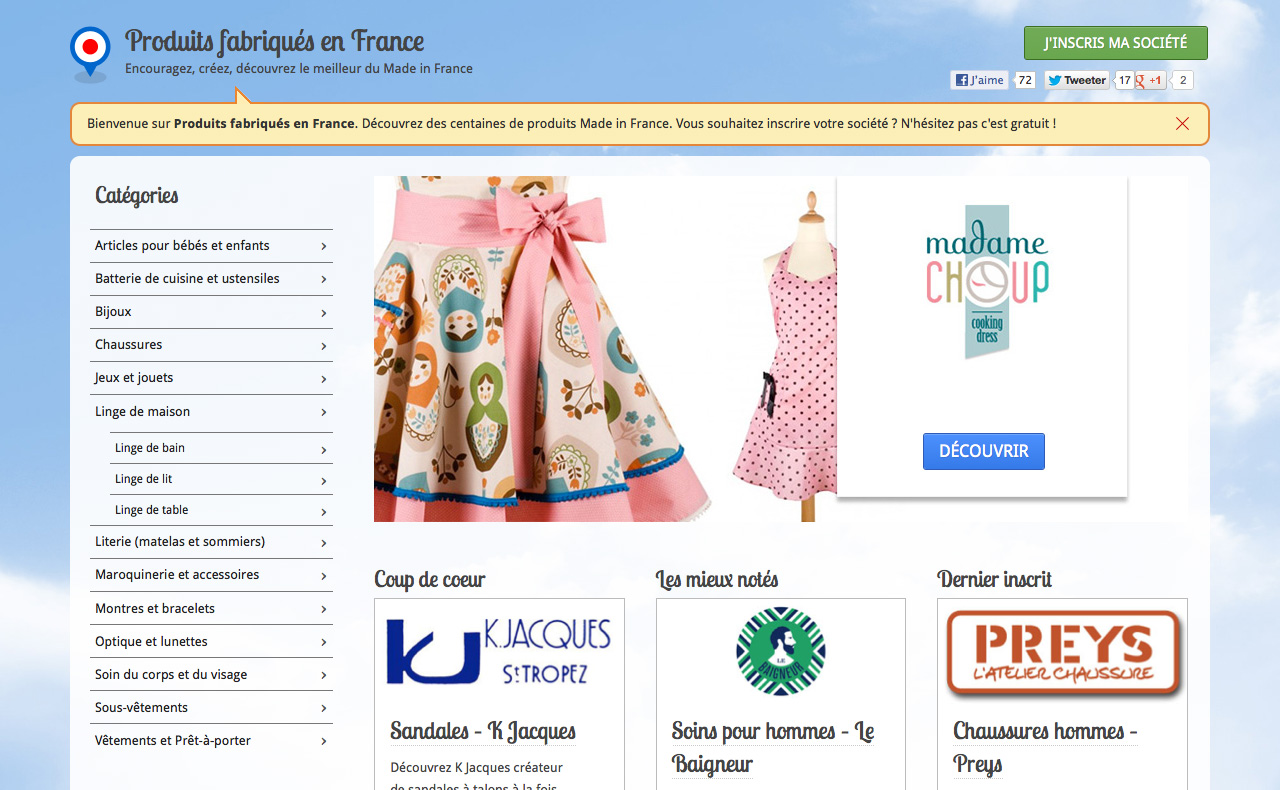The height and width of the screenshot is (790, 1280).
Task: Click the J'INSCRIS MA SOCIÉTÉ button
Action: 1115,43
